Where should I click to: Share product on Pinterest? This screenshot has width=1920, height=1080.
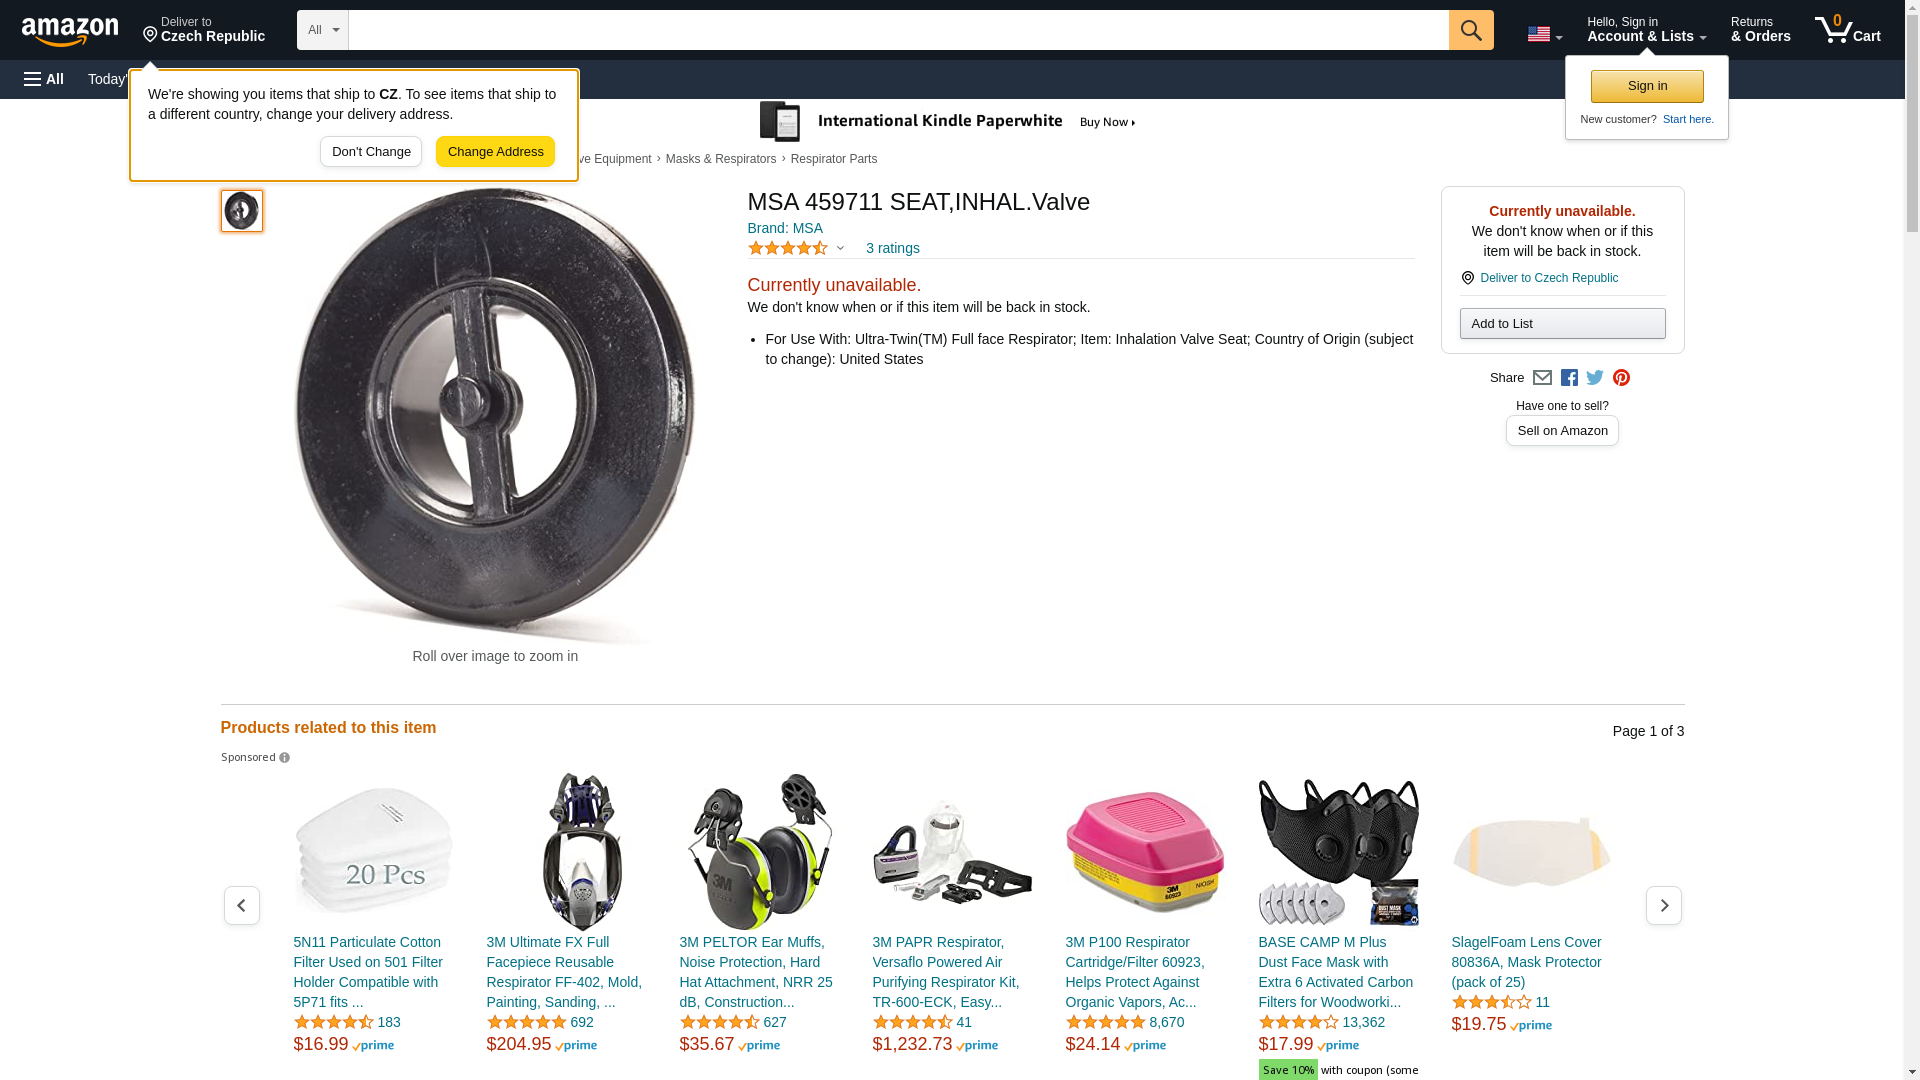(1621, 378)
